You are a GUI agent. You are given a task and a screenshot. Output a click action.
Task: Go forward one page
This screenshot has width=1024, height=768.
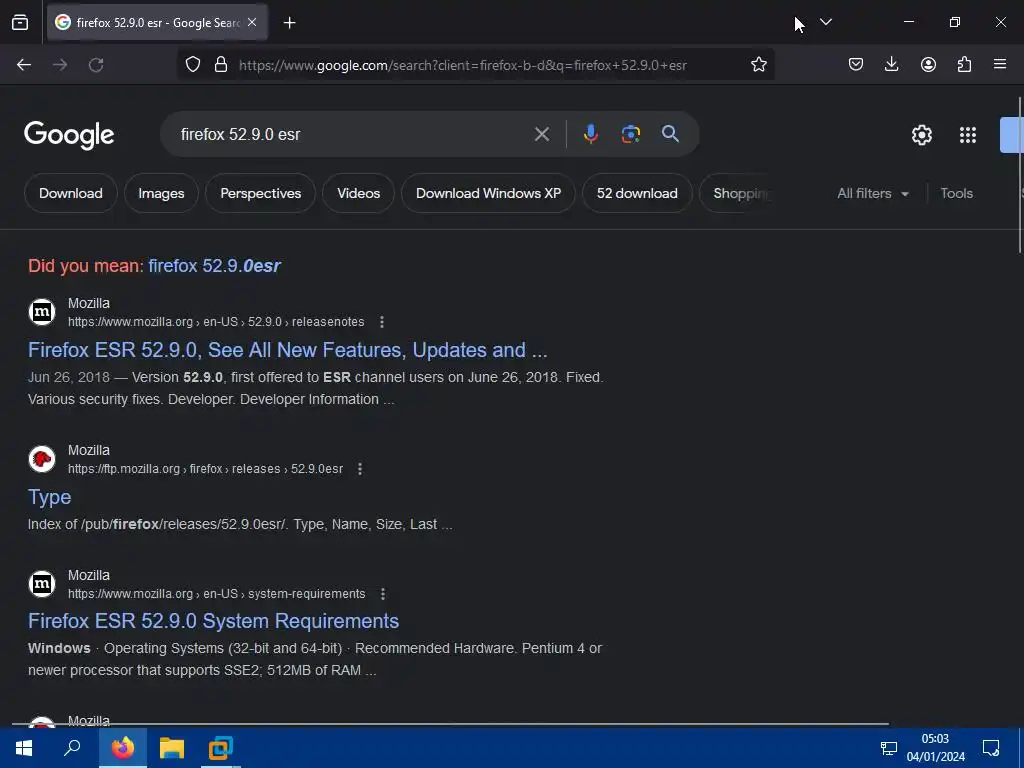[x=60, y=65]
